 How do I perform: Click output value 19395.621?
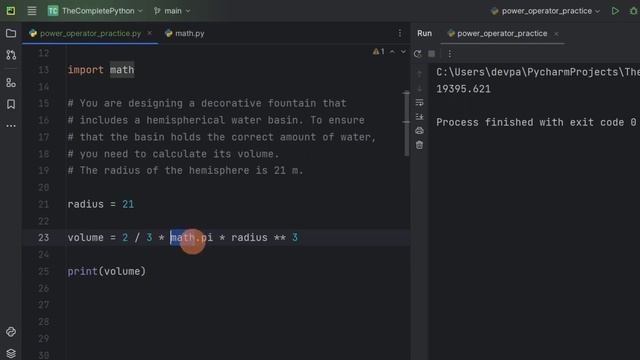tap(463, 89)
